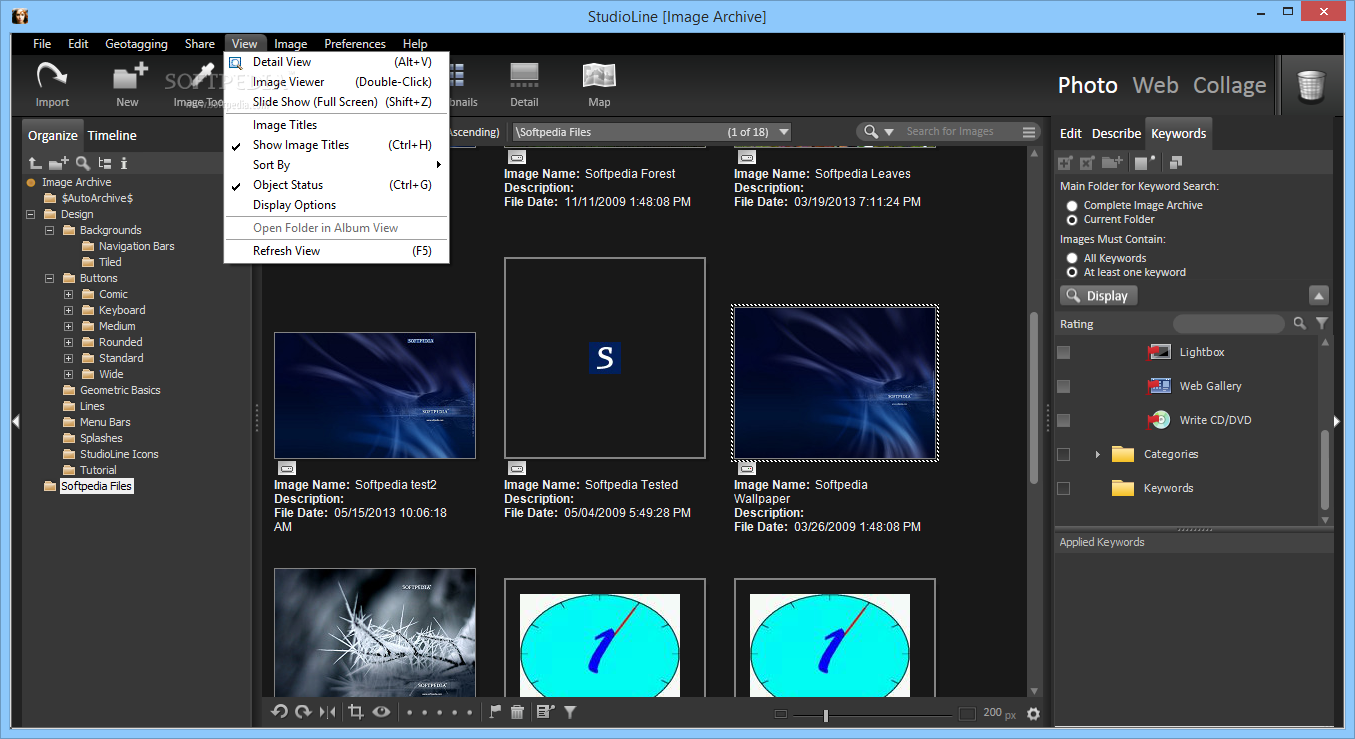Click the search magnifier beside Rating field
1355x739 pixels.
click(x=1299, y=324)
